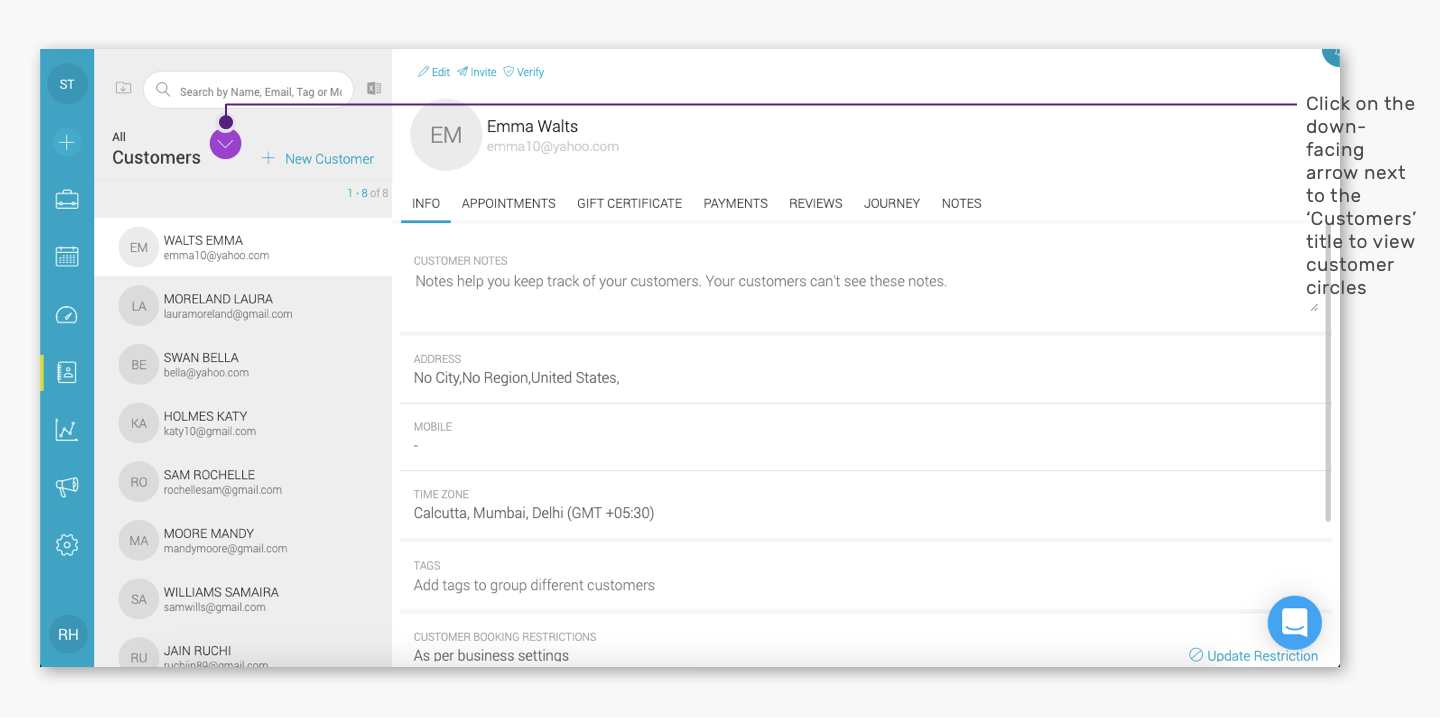Click into the Customer Notes text area
Image resolution: width=1440 pixels, height=718 pixels.
click(x=865, y=291)
